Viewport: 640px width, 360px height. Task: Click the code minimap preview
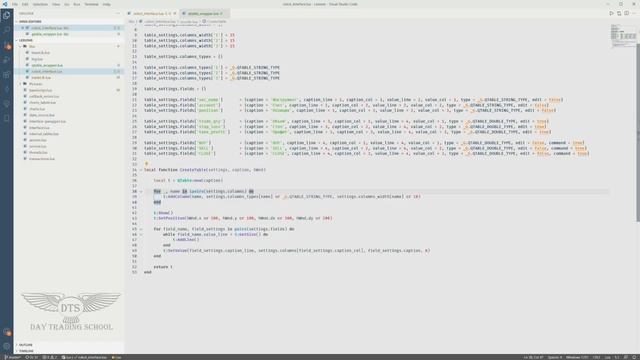click(623, 36)
